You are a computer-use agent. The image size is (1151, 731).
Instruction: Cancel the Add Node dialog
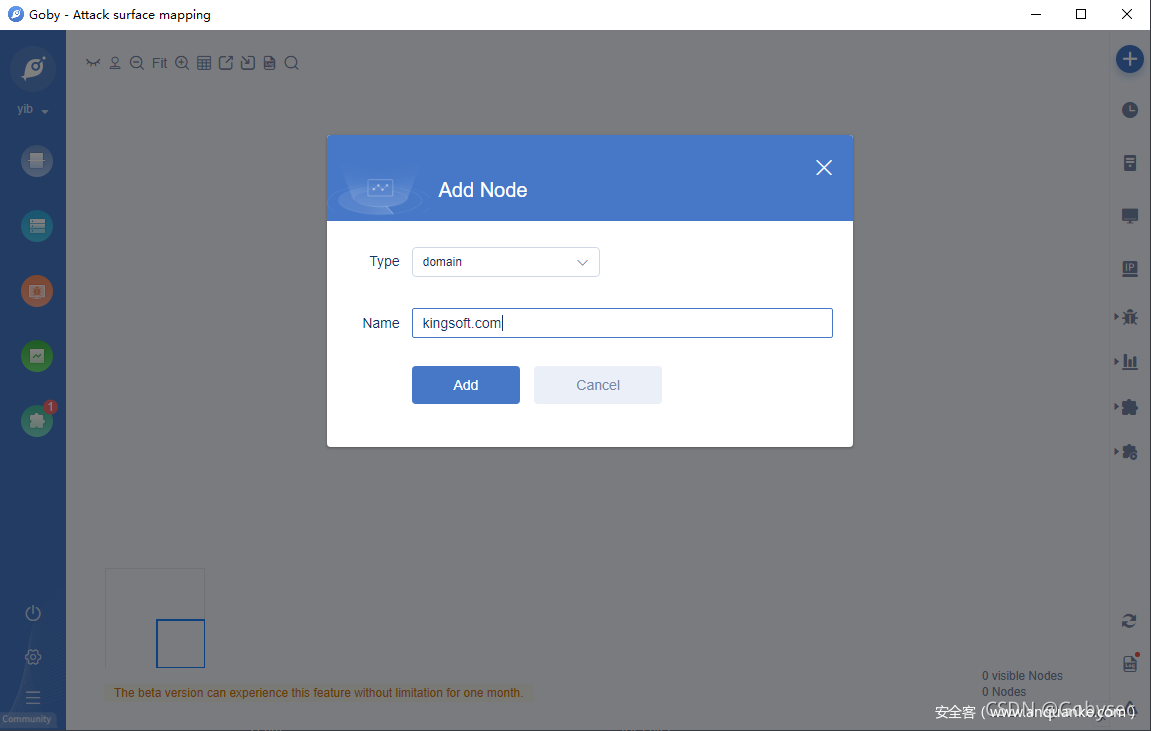click(597, 385)
